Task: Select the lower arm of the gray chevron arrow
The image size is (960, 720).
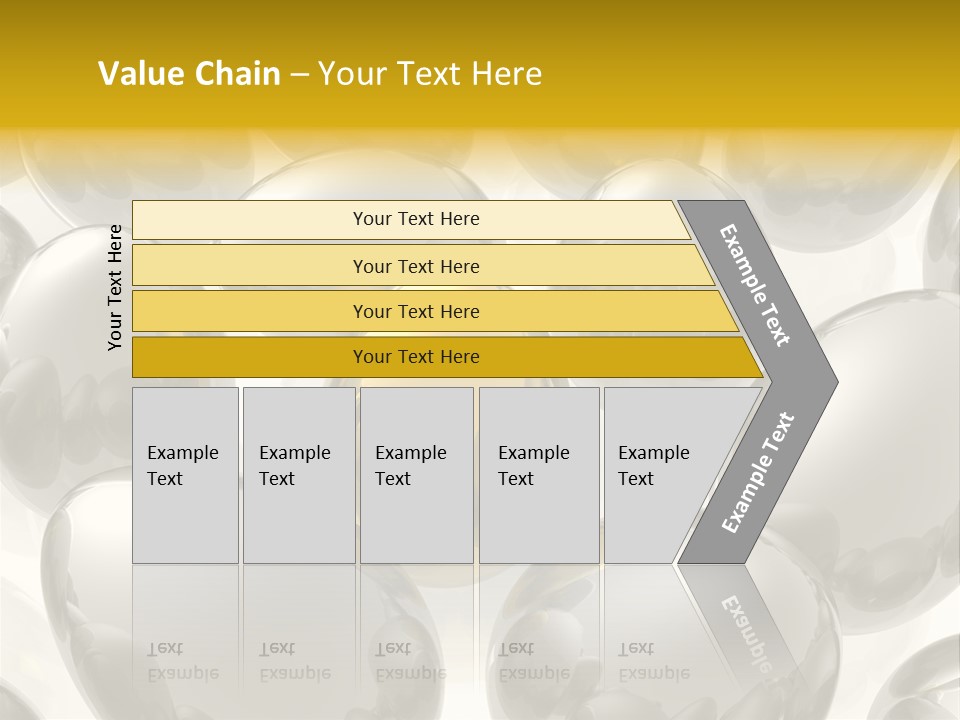Action: [x=758, y=473]
